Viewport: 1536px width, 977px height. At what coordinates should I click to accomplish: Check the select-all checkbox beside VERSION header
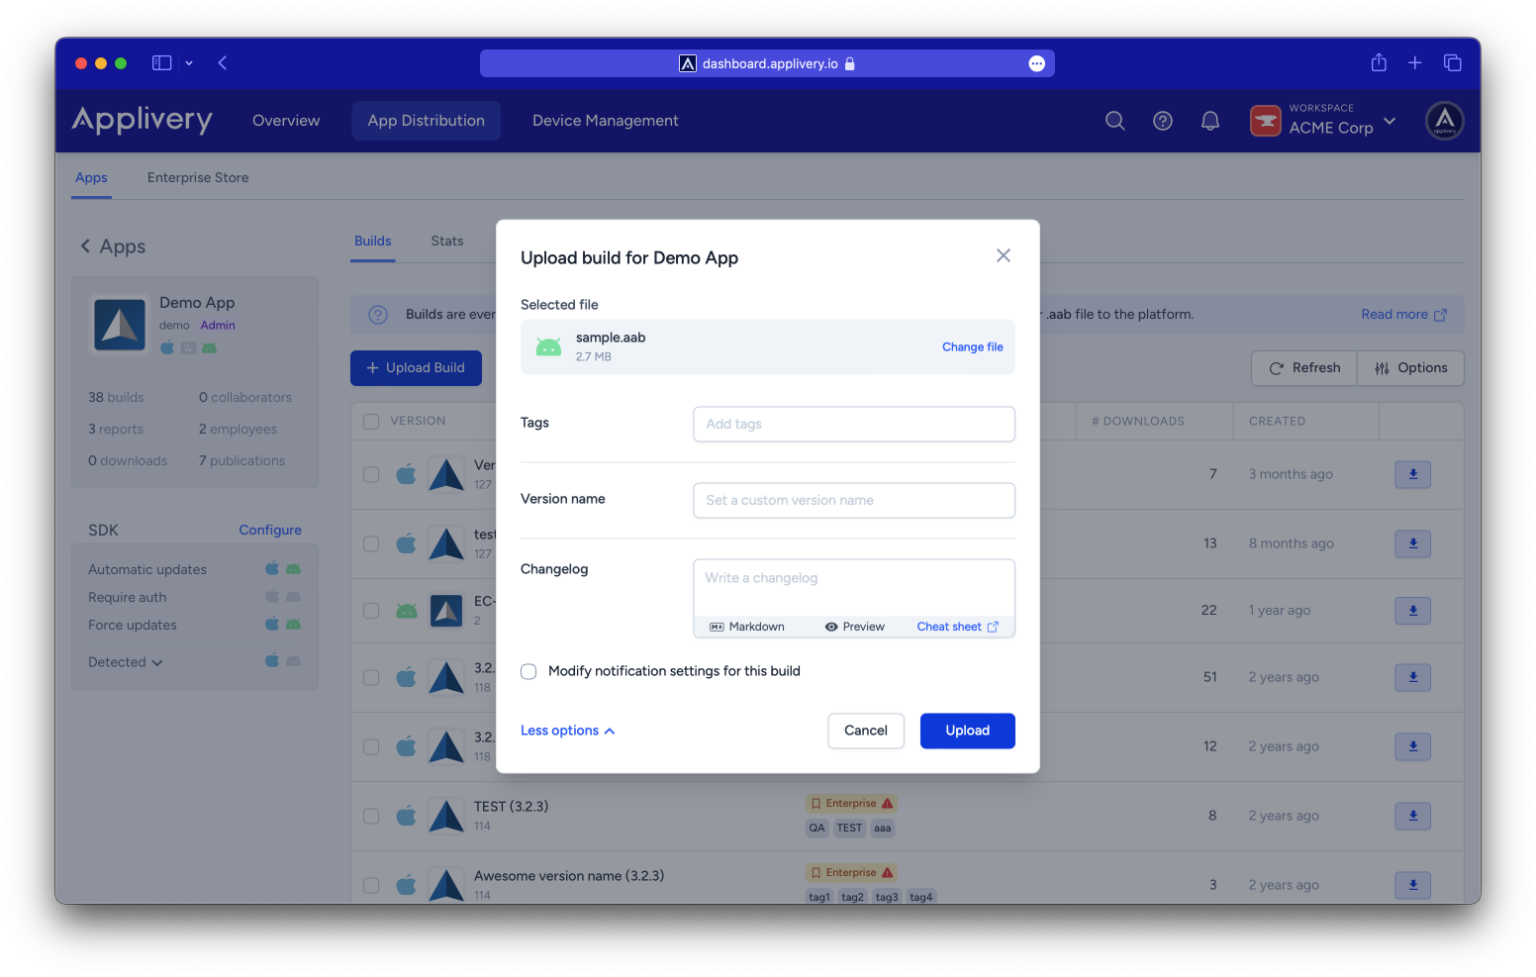[x=371, y=422]
